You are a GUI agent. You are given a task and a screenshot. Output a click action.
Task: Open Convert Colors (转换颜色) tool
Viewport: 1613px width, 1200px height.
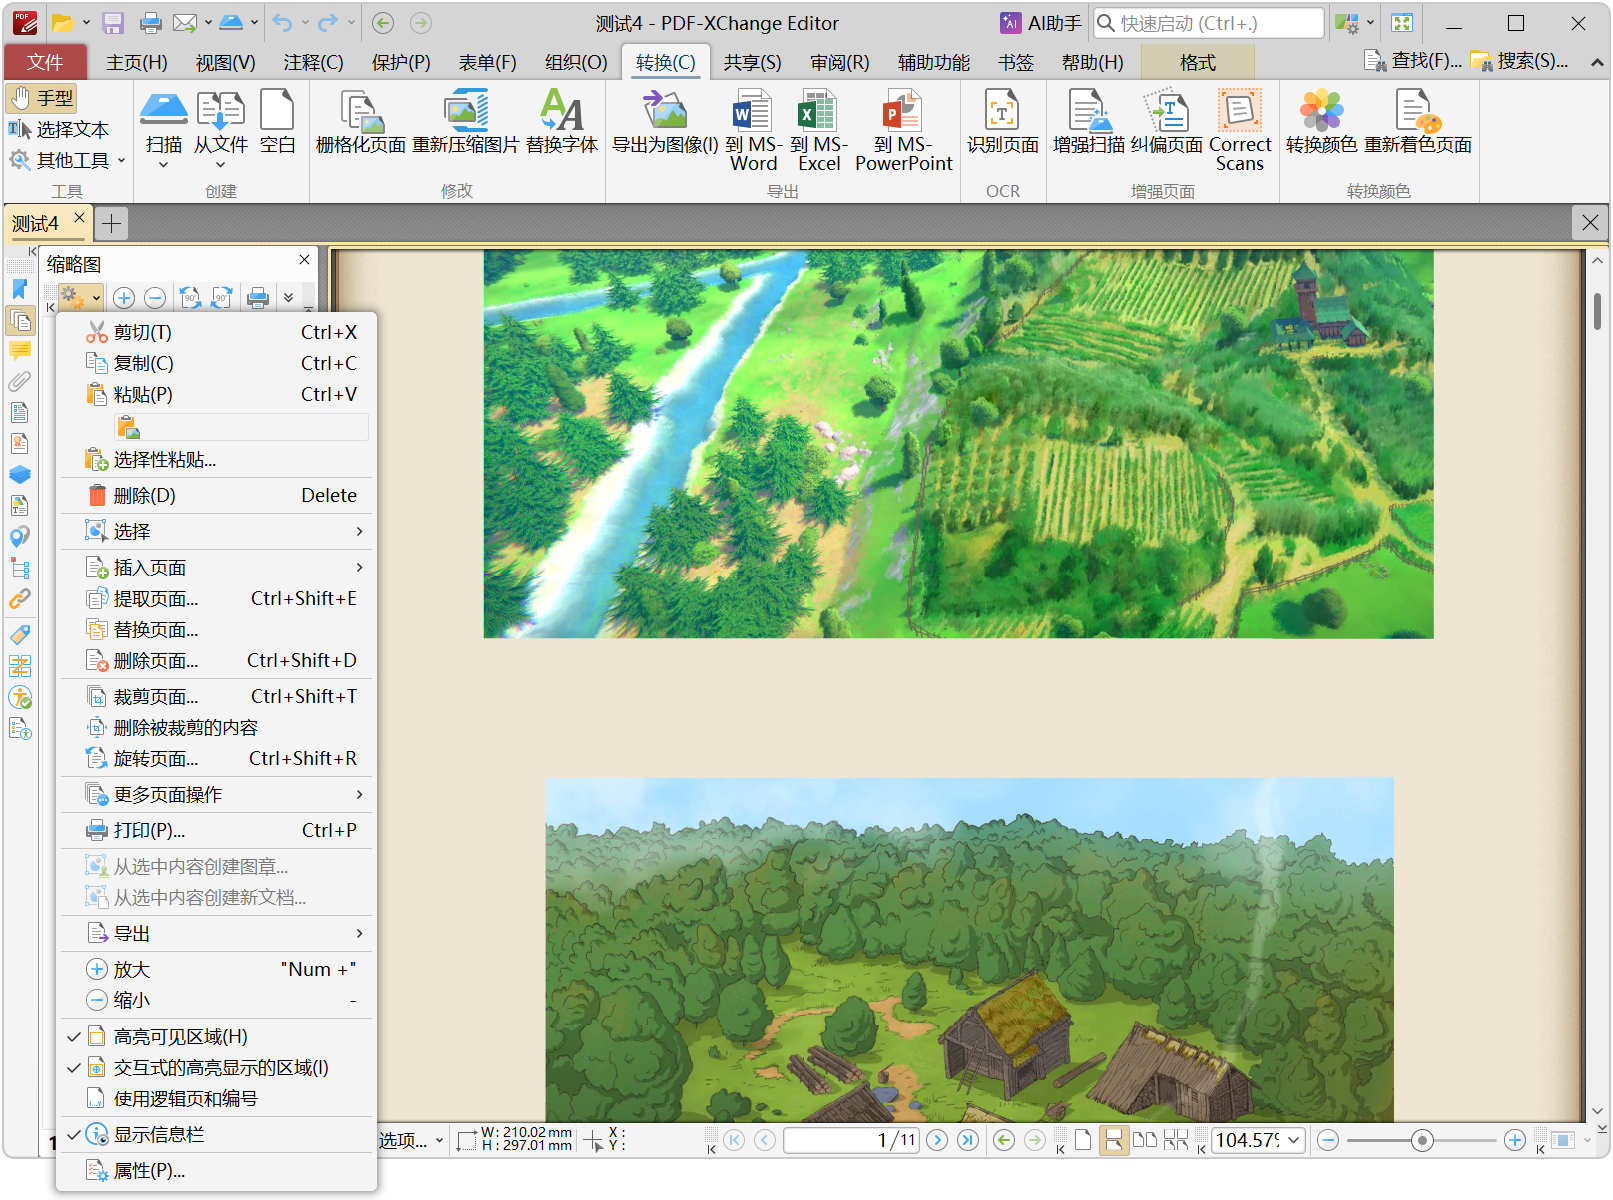point(1321,110)
